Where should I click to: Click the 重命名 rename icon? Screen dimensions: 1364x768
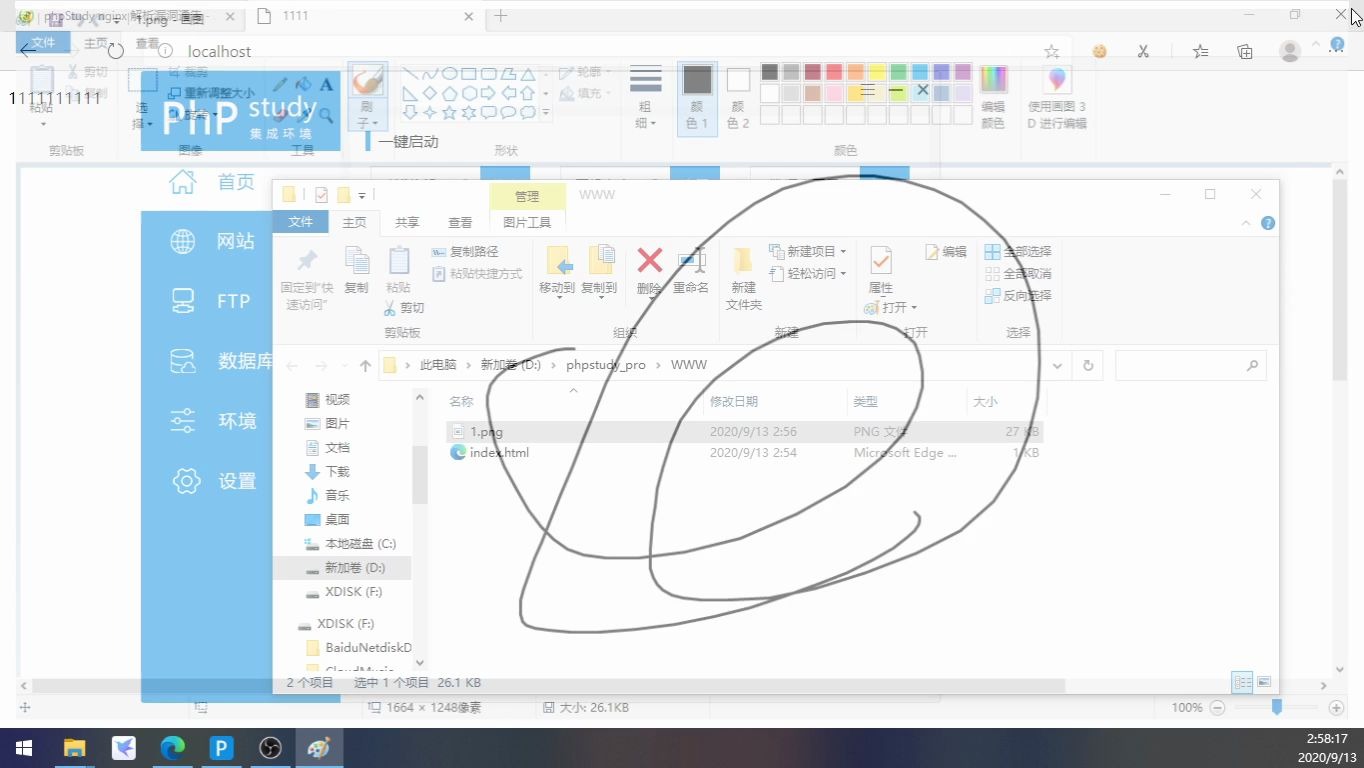[x=691, y=261]
